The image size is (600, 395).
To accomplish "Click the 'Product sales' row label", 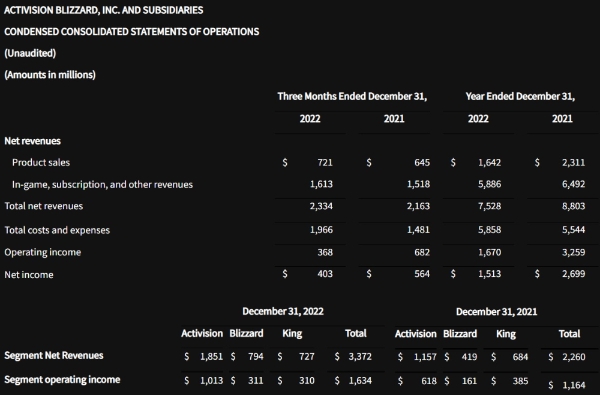I will pyautogui.click(x=41, y=162).
